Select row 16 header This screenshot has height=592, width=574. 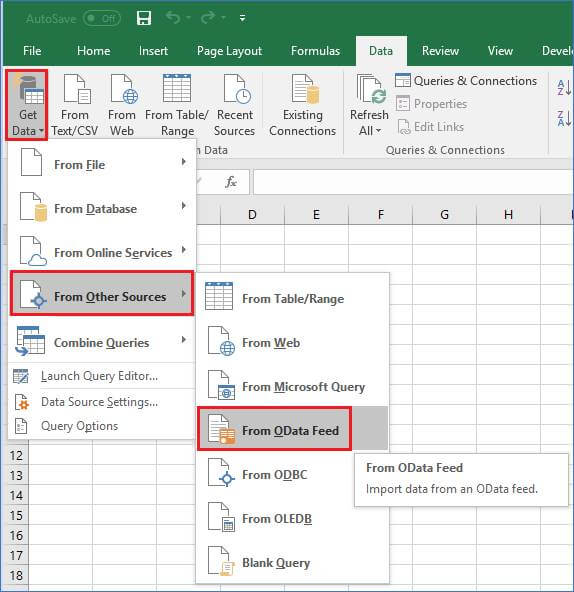click(17, 535)
